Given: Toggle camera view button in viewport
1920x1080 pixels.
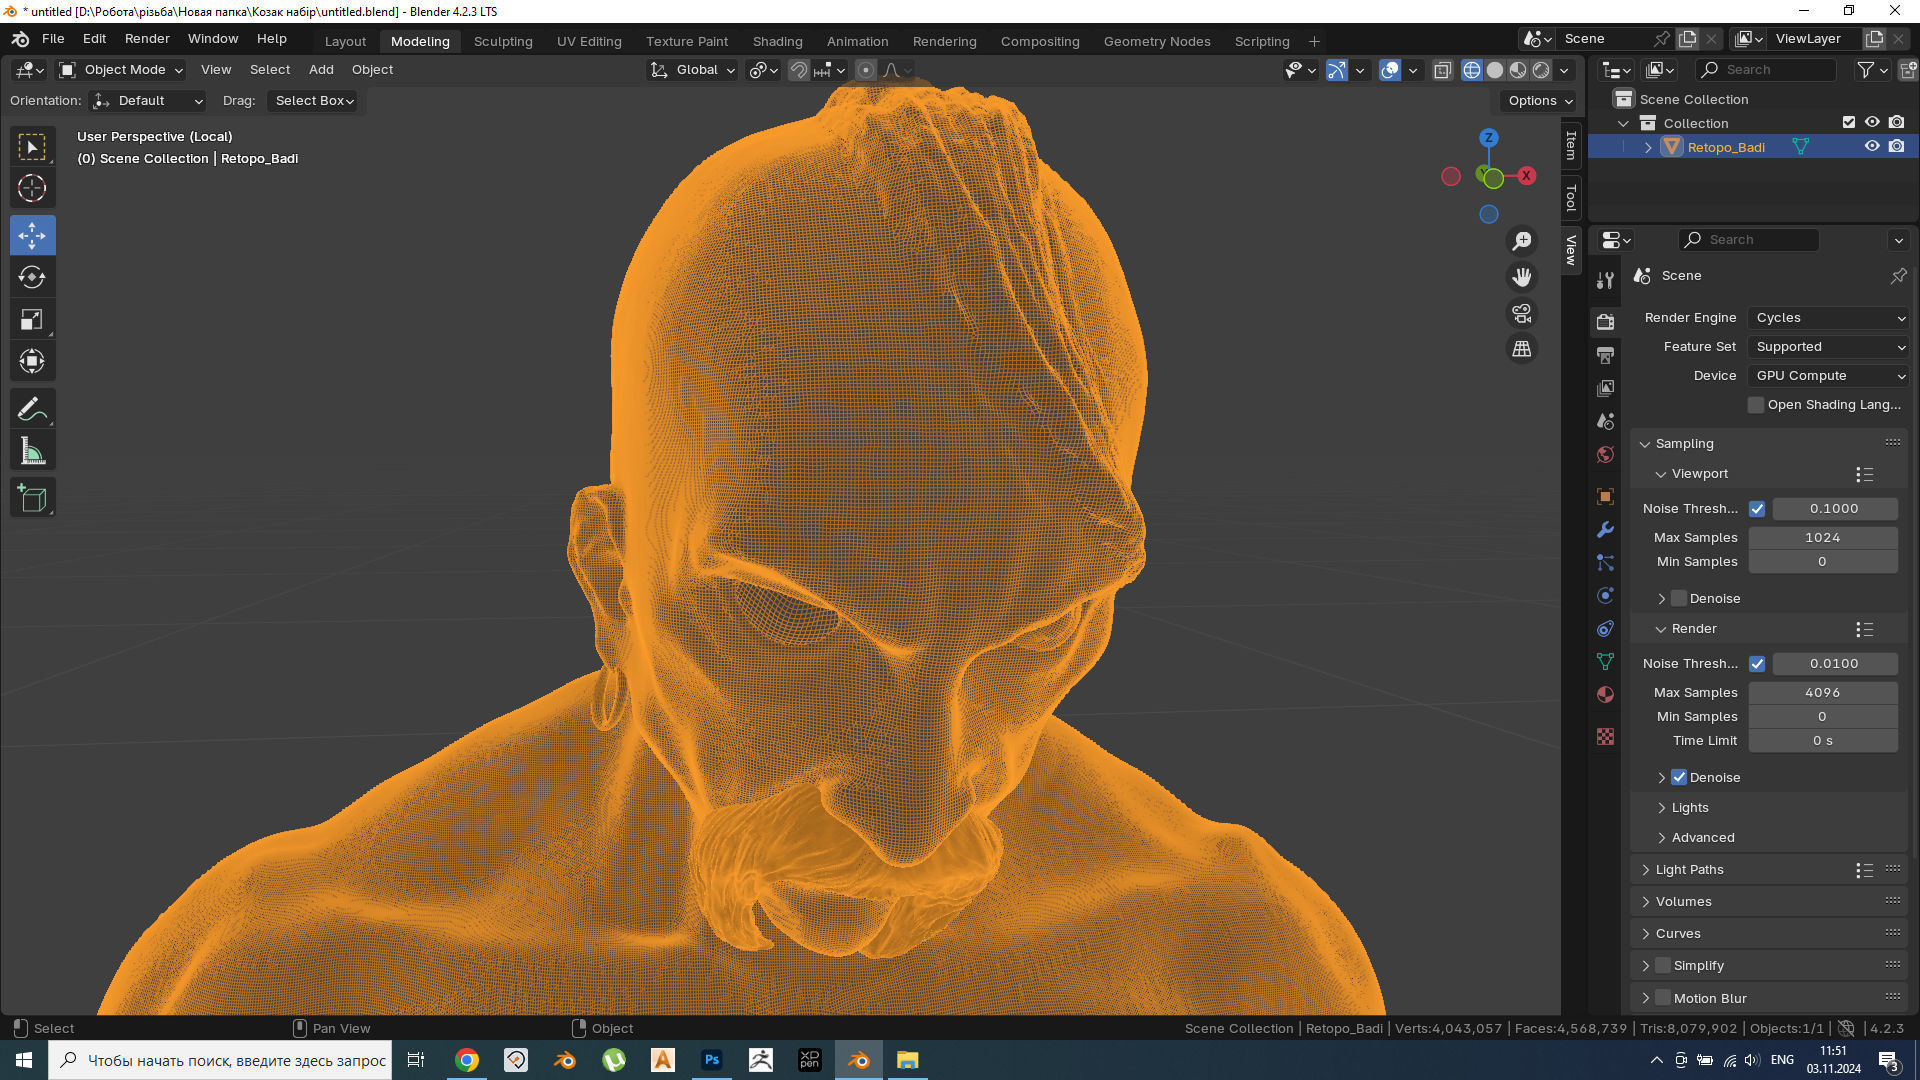Looking at the screenshot, I should [1521, 314].
